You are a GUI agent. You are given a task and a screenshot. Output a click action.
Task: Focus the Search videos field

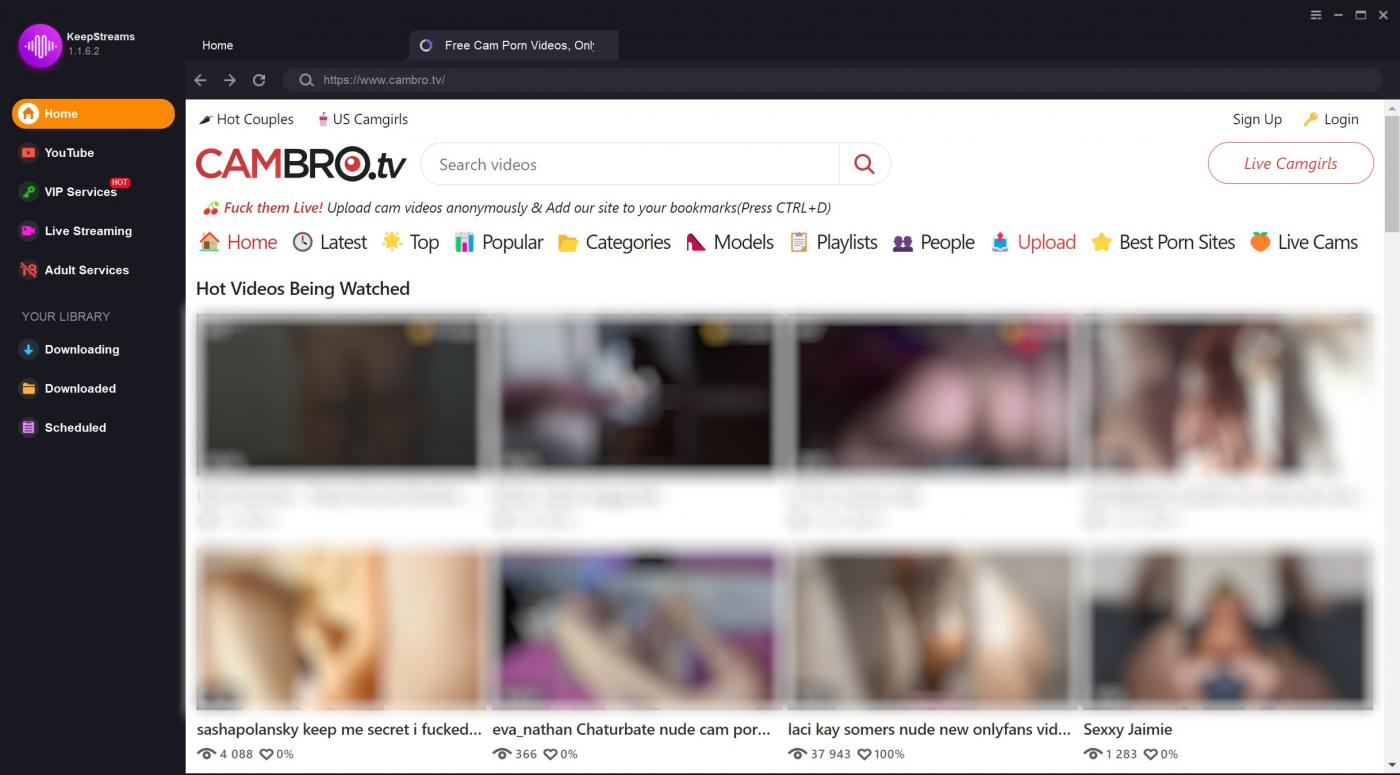click(x=629, y=164)
